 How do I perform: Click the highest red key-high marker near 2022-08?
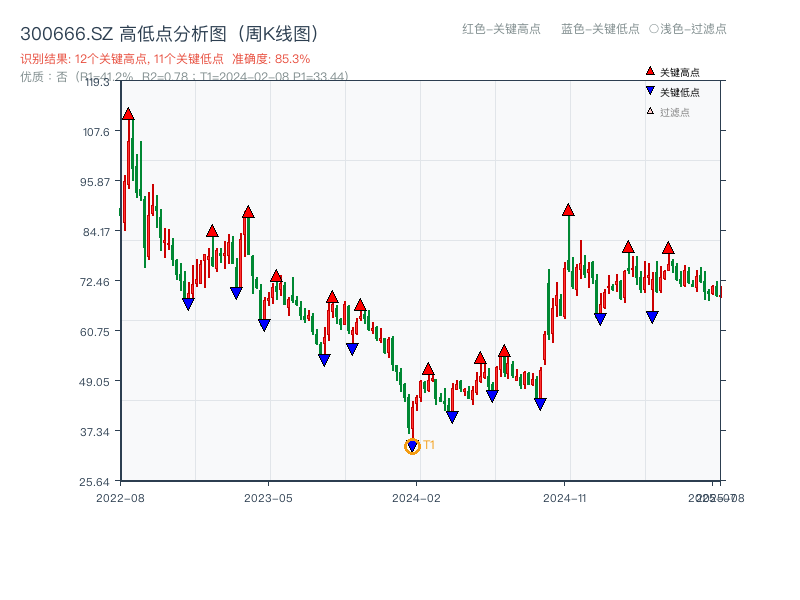(128, 114)
